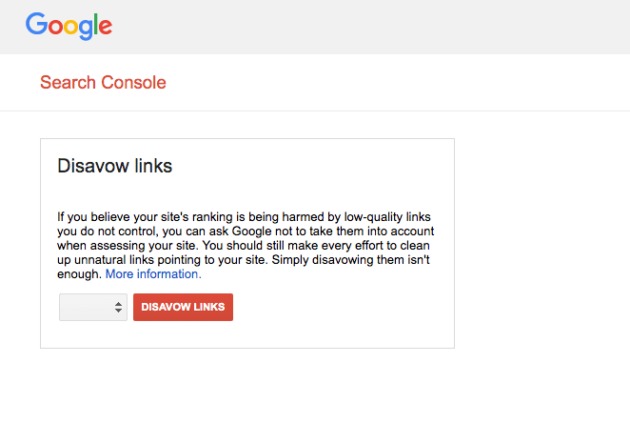Click the word Search in the page title
Viewport: 630px width, 423px height.
click(68, 82)
